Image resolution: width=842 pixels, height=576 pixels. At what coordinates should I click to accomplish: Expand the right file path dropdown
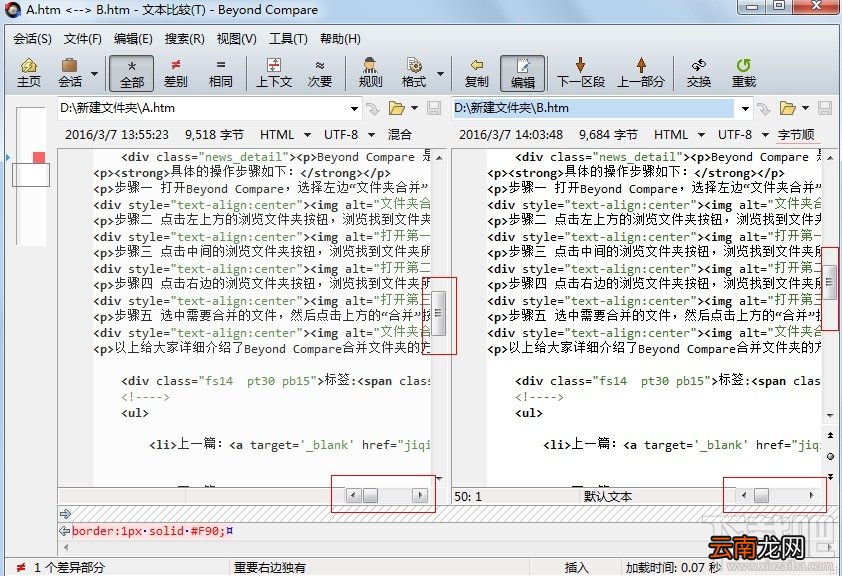coord(745,108)
